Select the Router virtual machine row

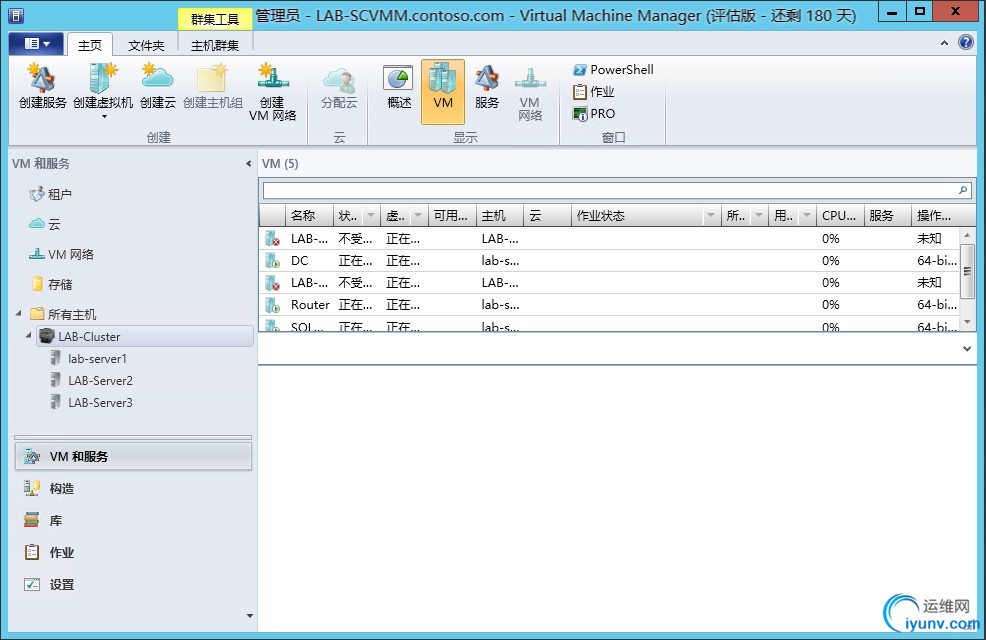(x=609, y=305)
